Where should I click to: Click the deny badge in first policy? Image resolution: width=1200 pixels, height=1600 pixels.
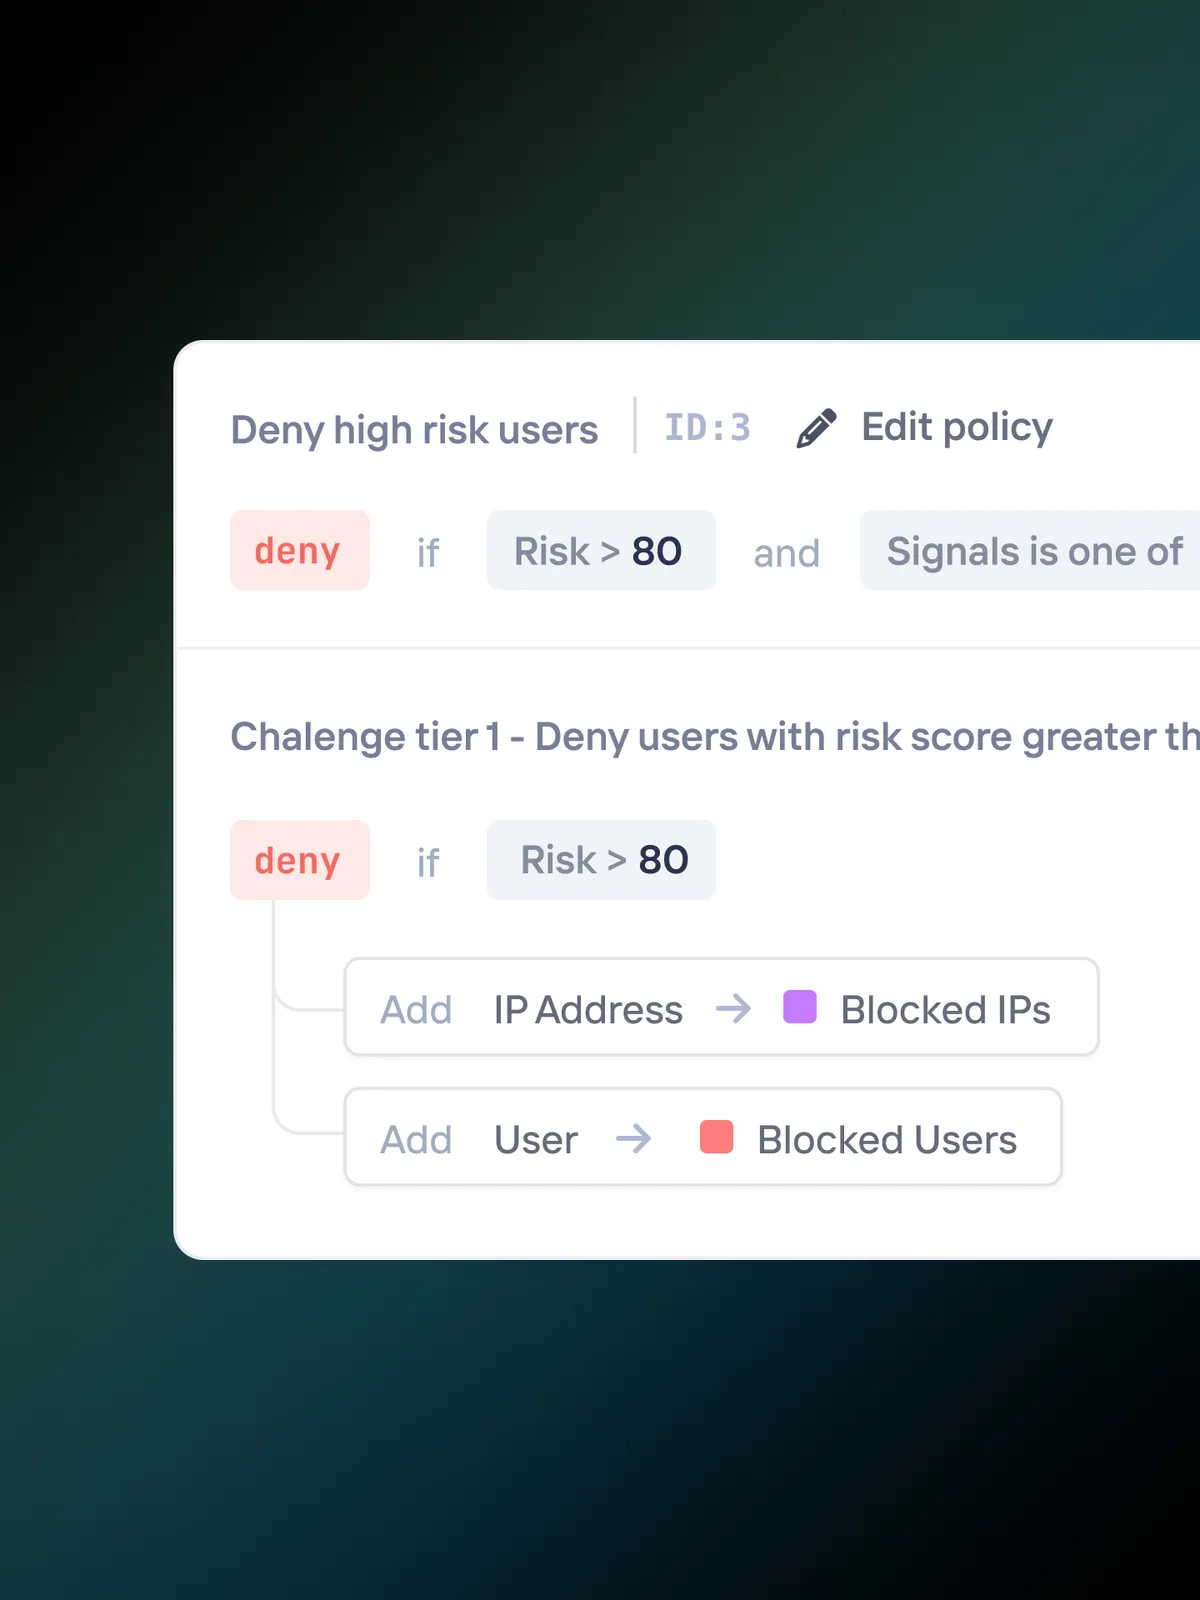coord(299,550)
